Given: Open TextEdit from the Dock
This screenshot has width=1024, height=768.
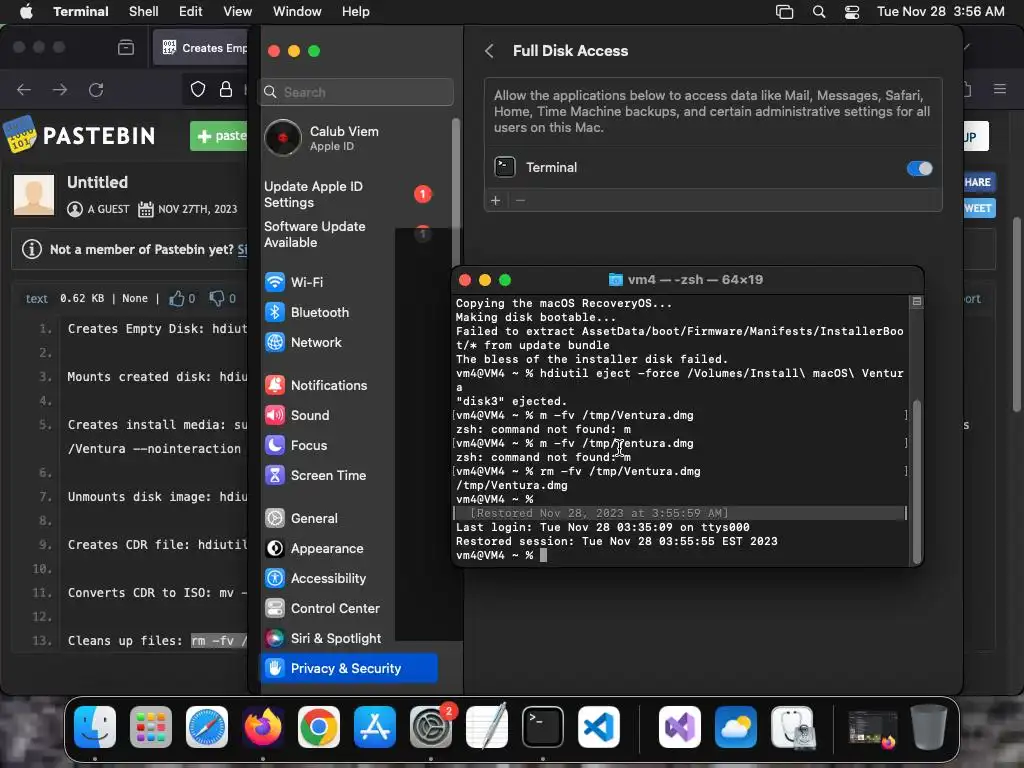Looking at the screenshot, I should 487,727.
